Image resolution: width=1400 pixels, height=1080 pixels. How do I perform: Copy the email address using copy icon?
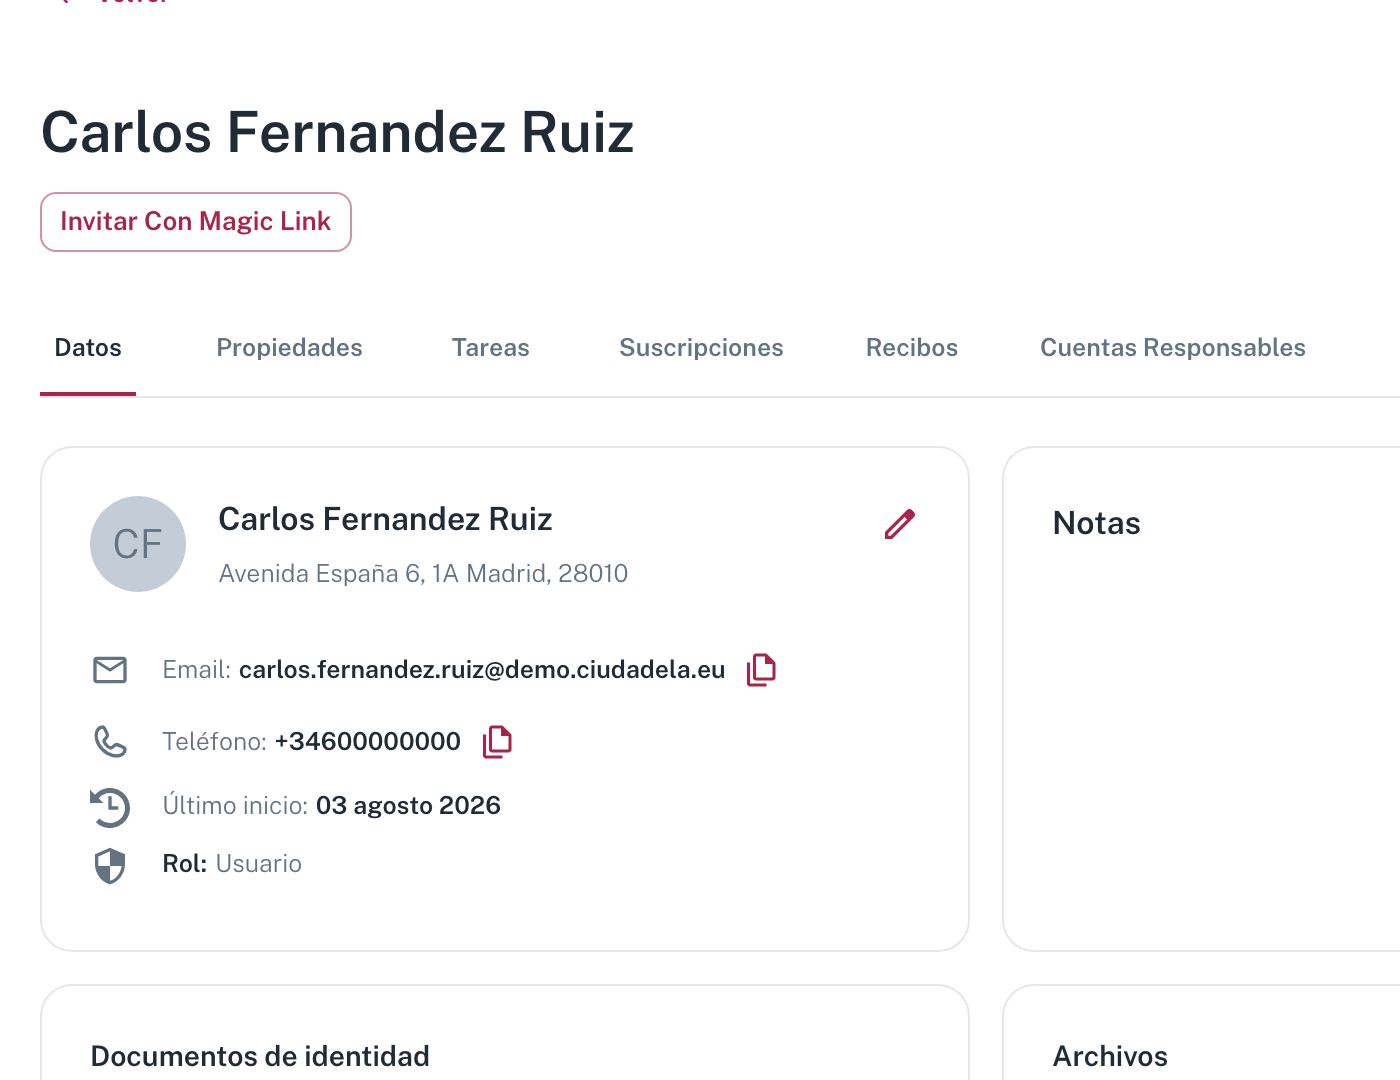(x=762, y=669)
